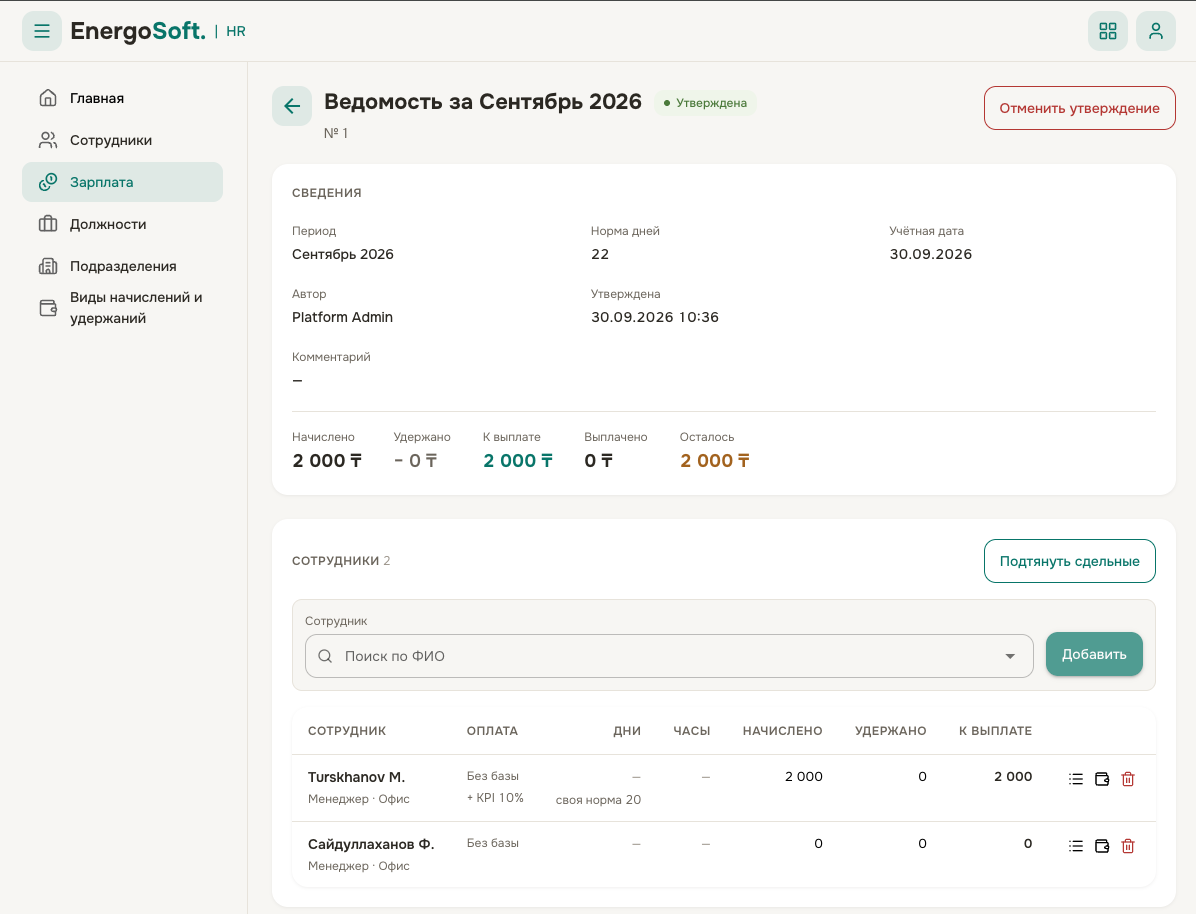Open details list icon for Сайдуллаханов Ф.
Image resolution: width=1196 pixels, height=914 pixels.
click(1075, 845)
